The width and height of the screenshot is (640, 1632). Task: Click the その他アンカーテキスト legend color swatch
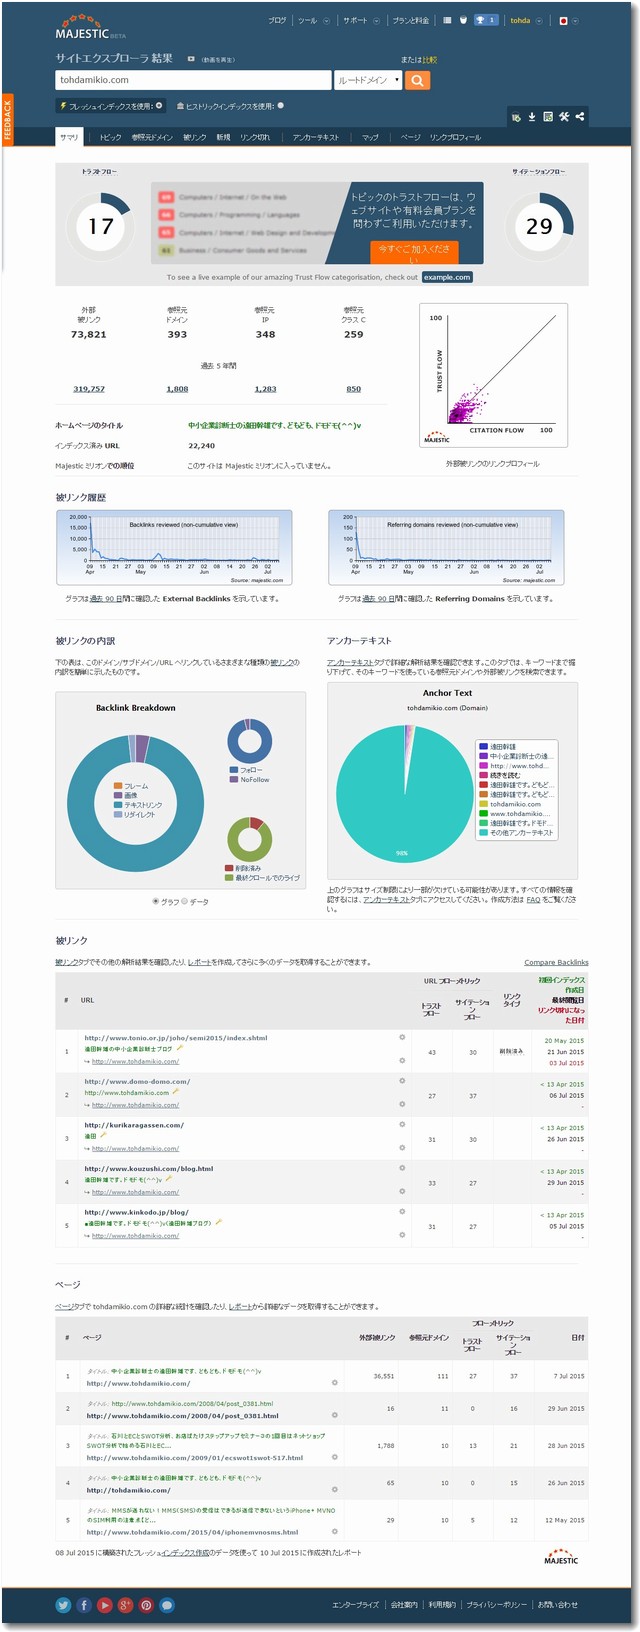(x=484, y=832)
